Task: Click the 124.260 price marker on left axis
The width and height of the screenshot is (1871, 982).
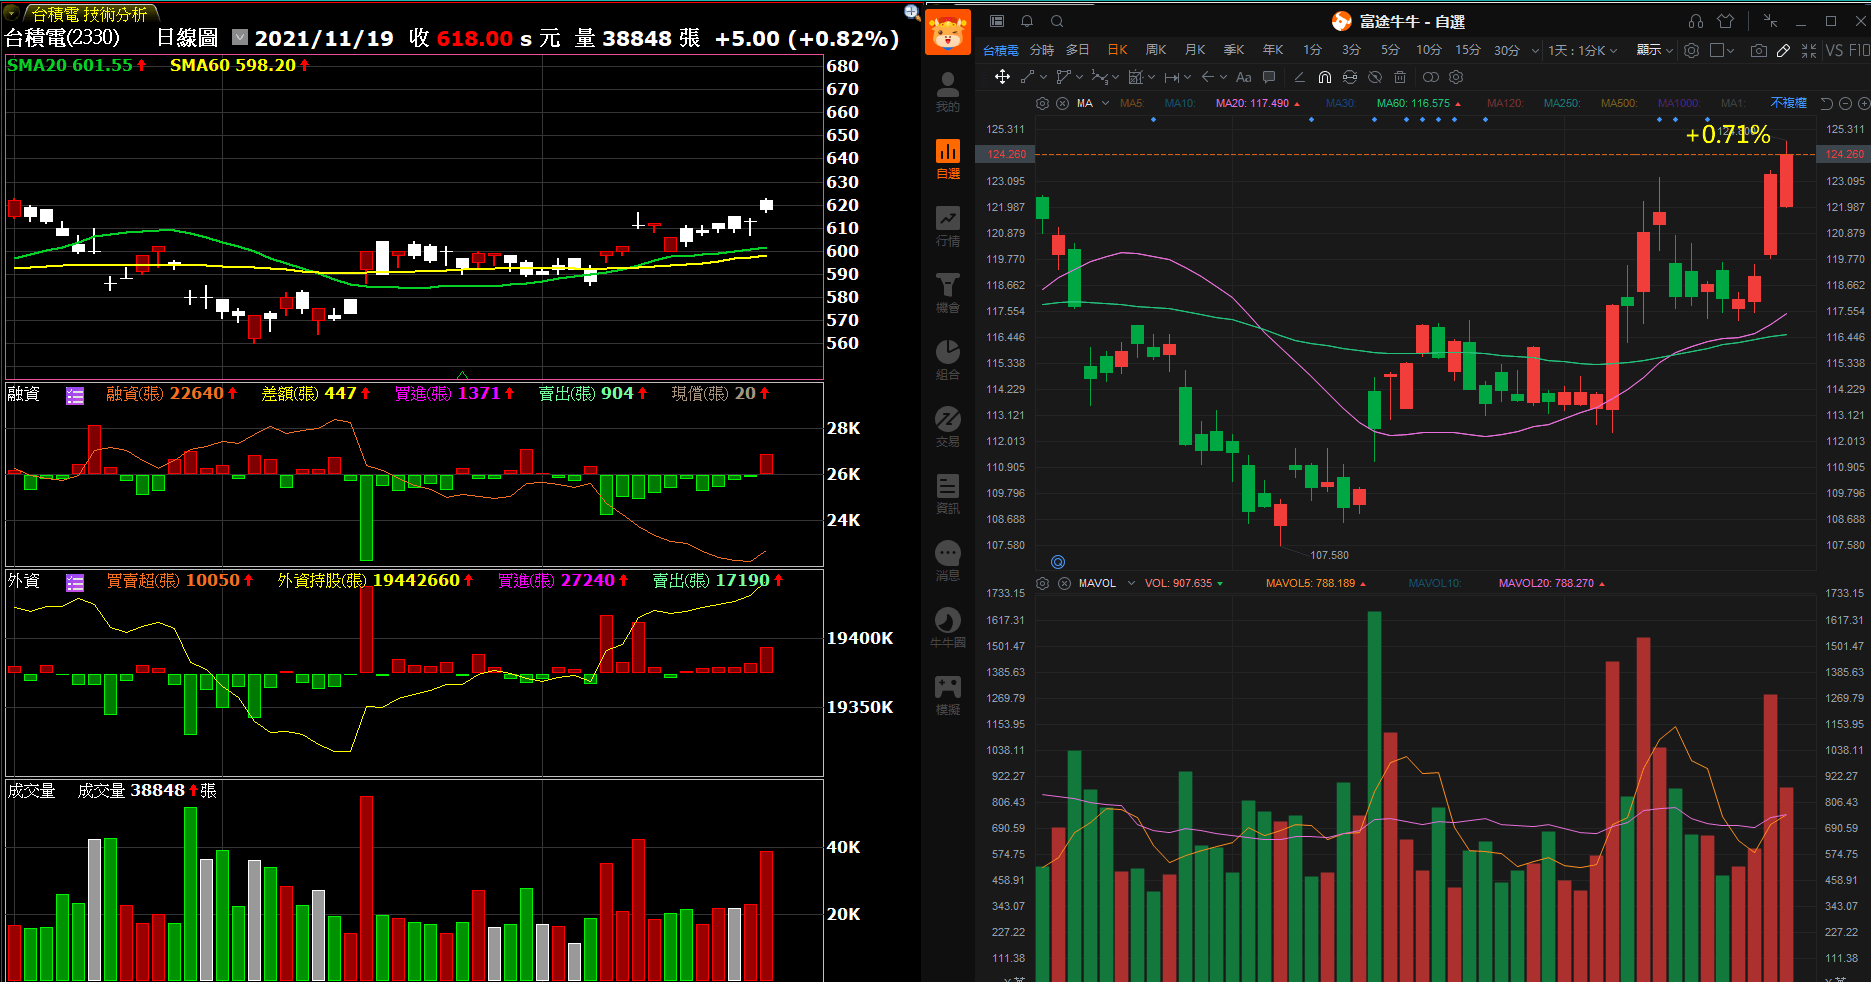Action: point(1006,154)
